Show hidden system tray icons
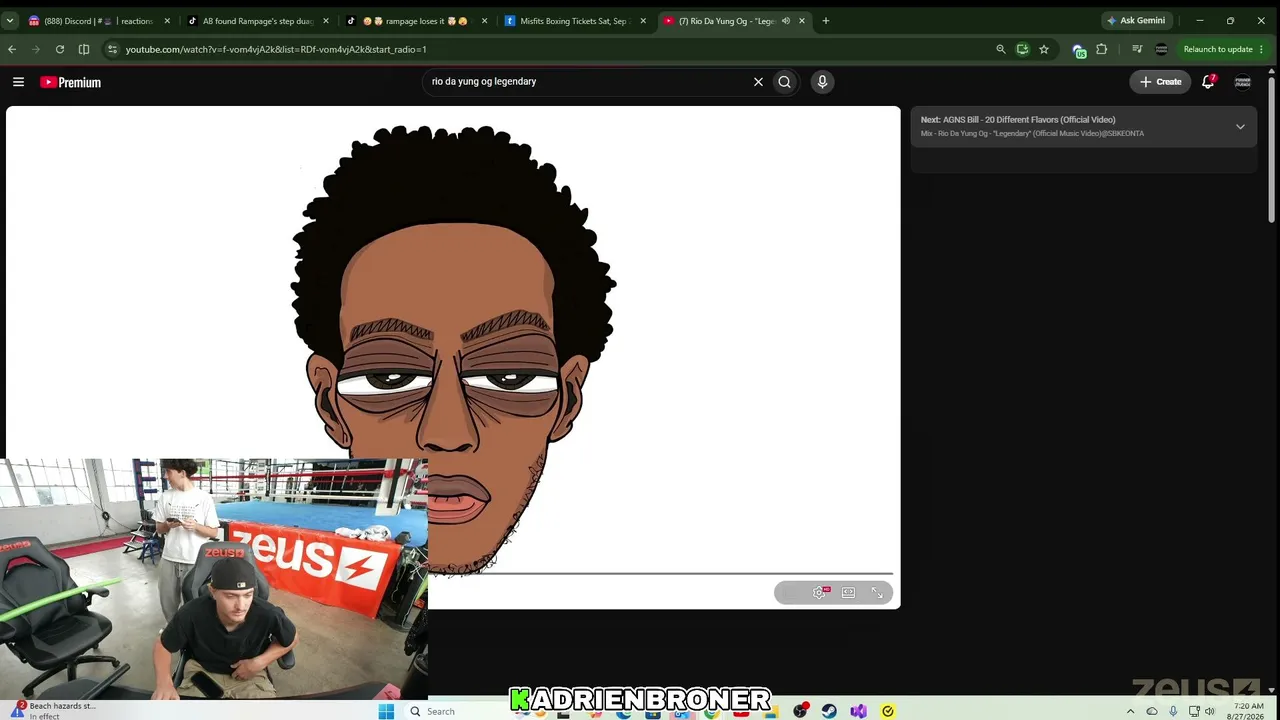This screenshot has width=1280, height=720. click(1131, 712)
